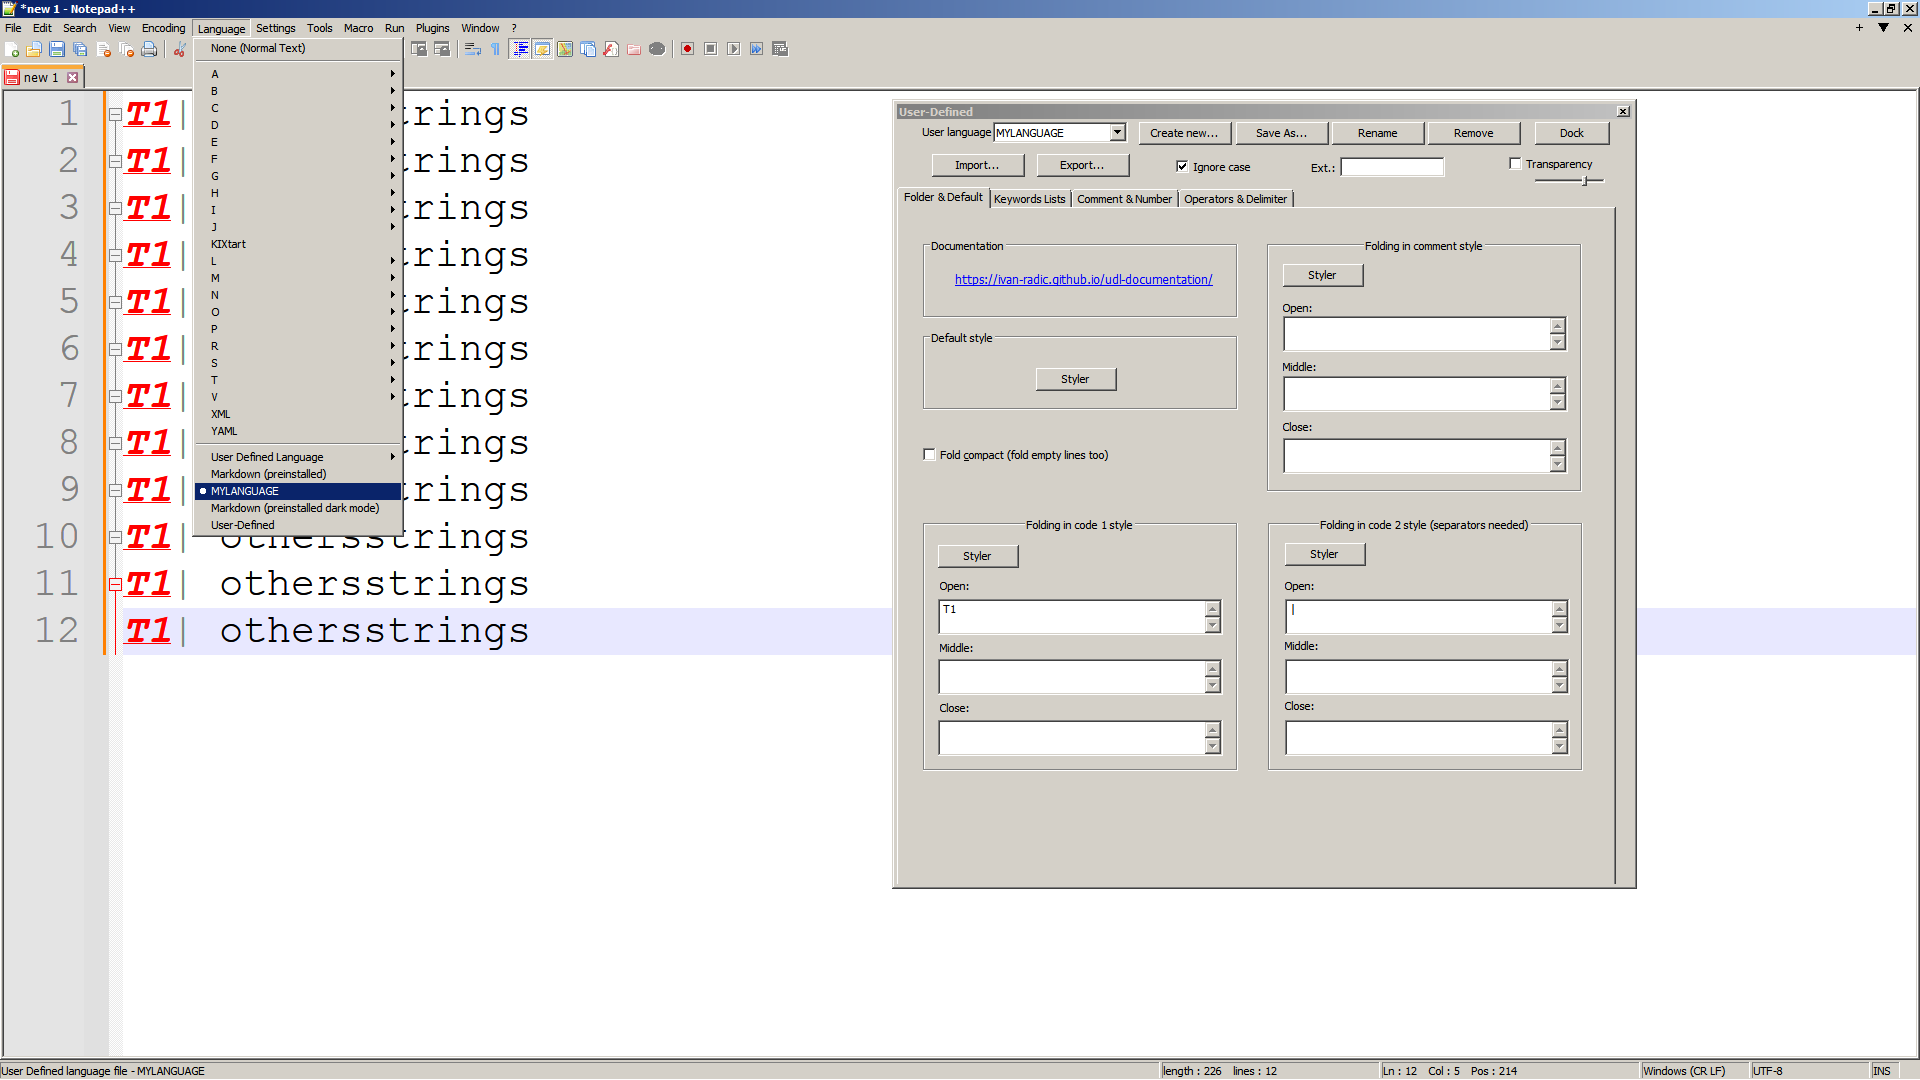Click the Open file toolbar icon
Viewport: 1920px width, 1080px height.
(34, 49)
